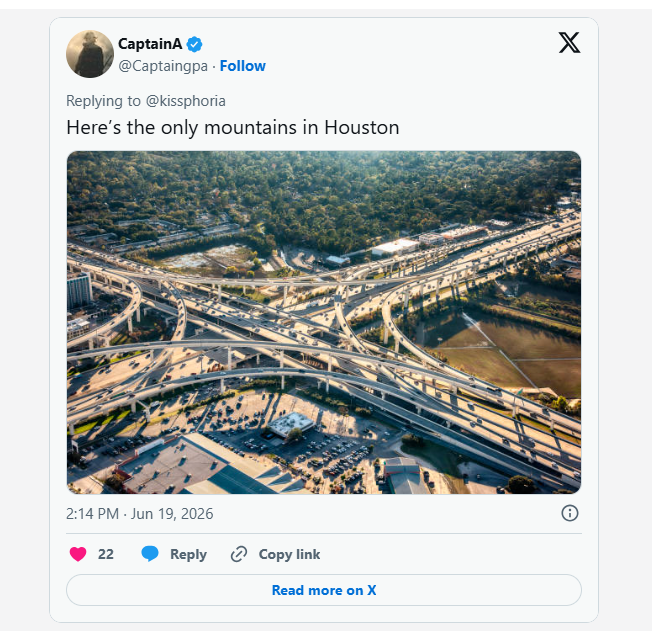
Task: Click the Read more on X button
Action: click(324, 590)
